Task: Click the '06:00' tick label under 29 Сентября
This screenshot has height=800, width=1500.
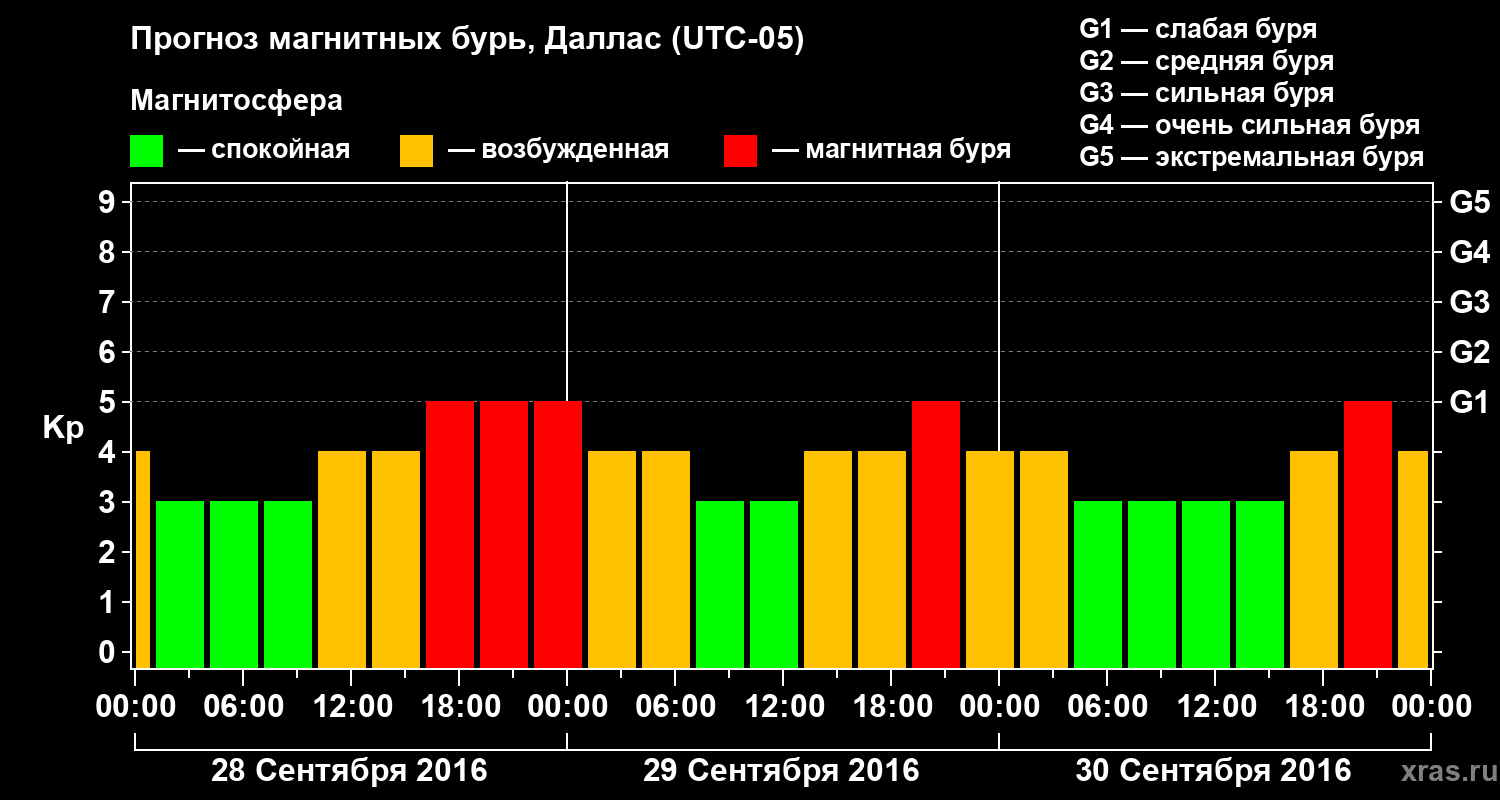Action: [x=675, y=707]
